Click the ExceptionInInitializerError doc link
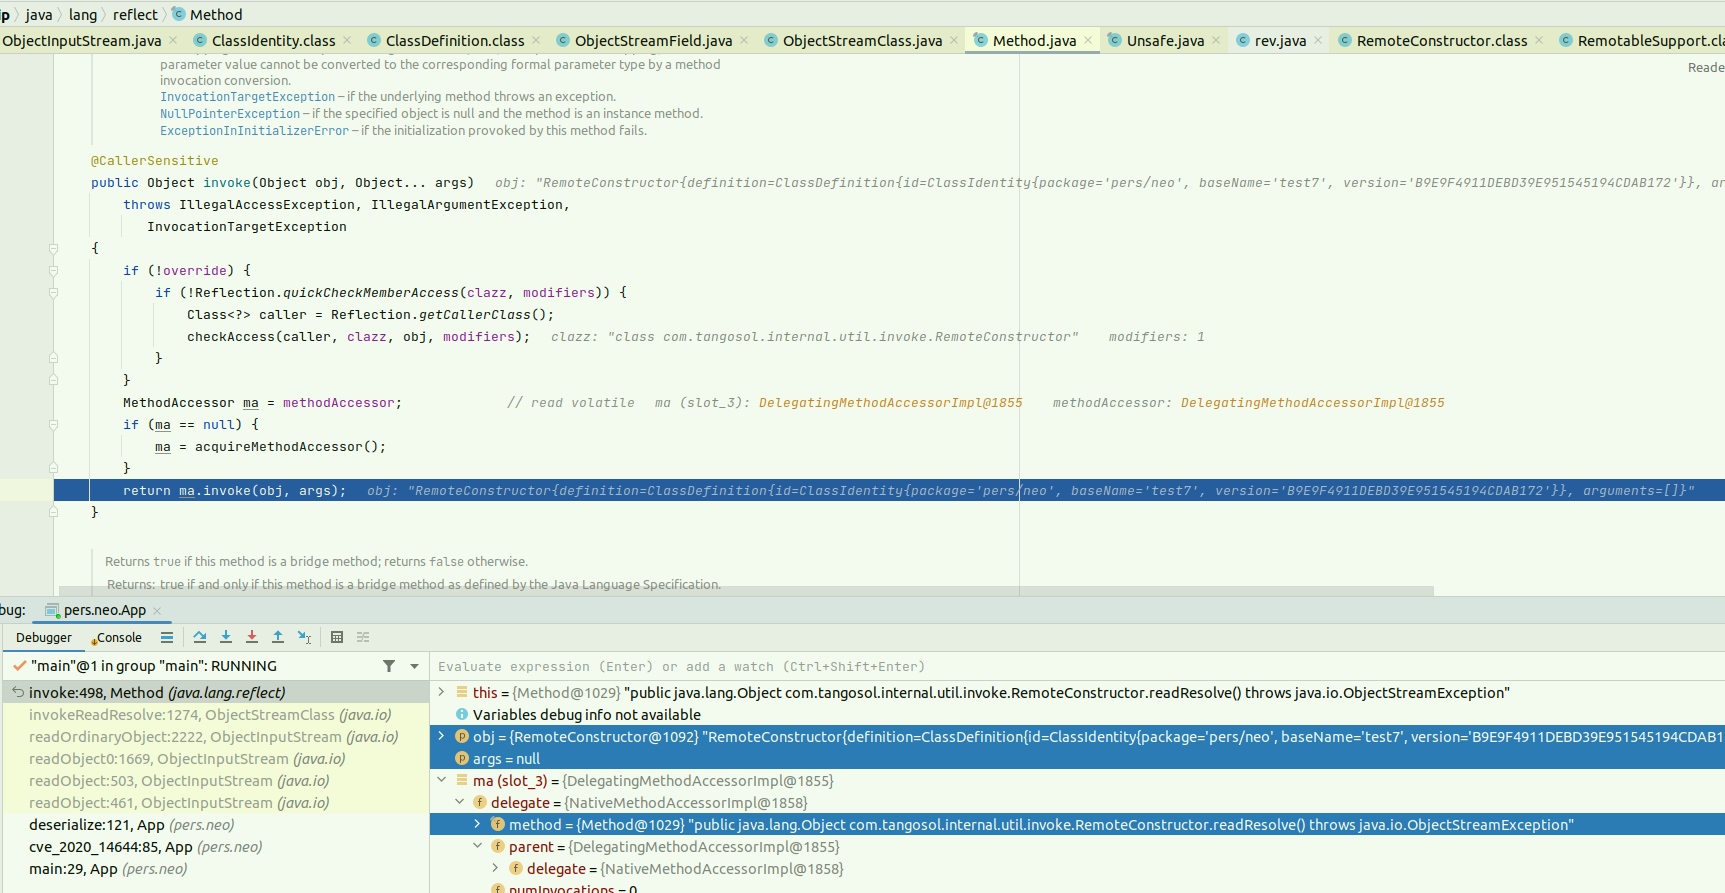Image resolution: width=1725 pixels, height=893 pixels. tap(254, 131)
